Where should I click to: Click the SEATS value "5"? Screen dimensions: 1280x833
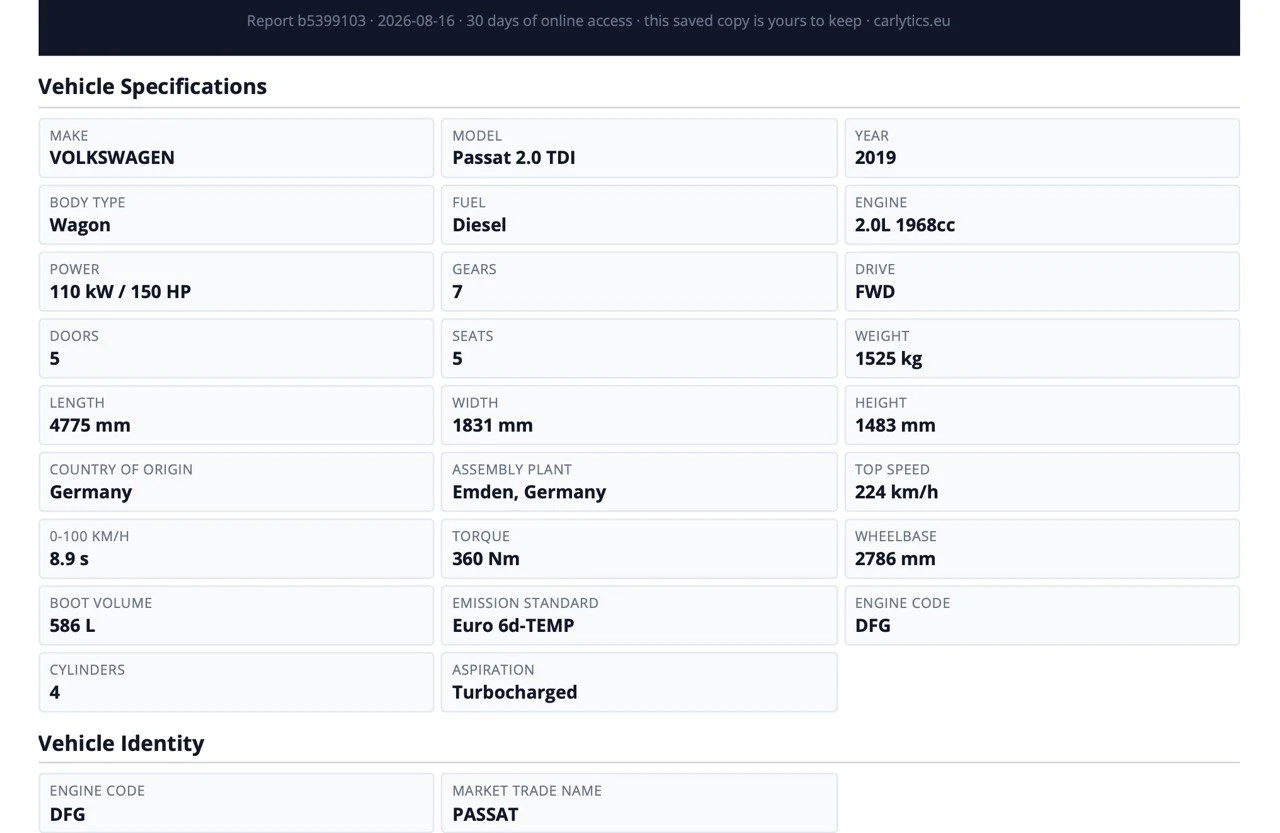click(x=457, y=358)
